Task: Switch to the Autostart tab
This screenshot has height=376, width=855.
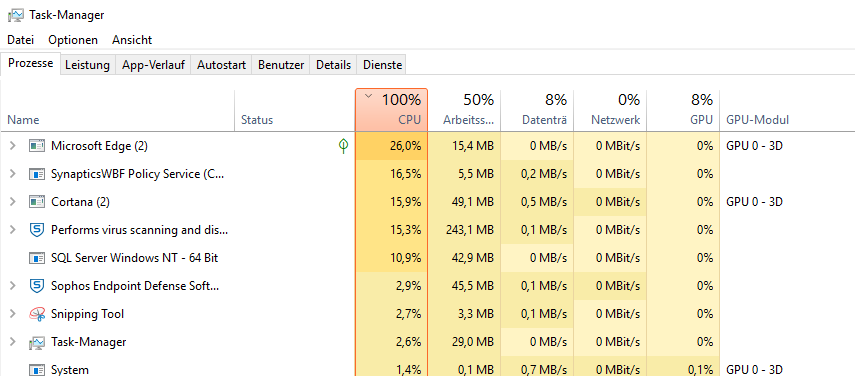Action: (221, 65)
